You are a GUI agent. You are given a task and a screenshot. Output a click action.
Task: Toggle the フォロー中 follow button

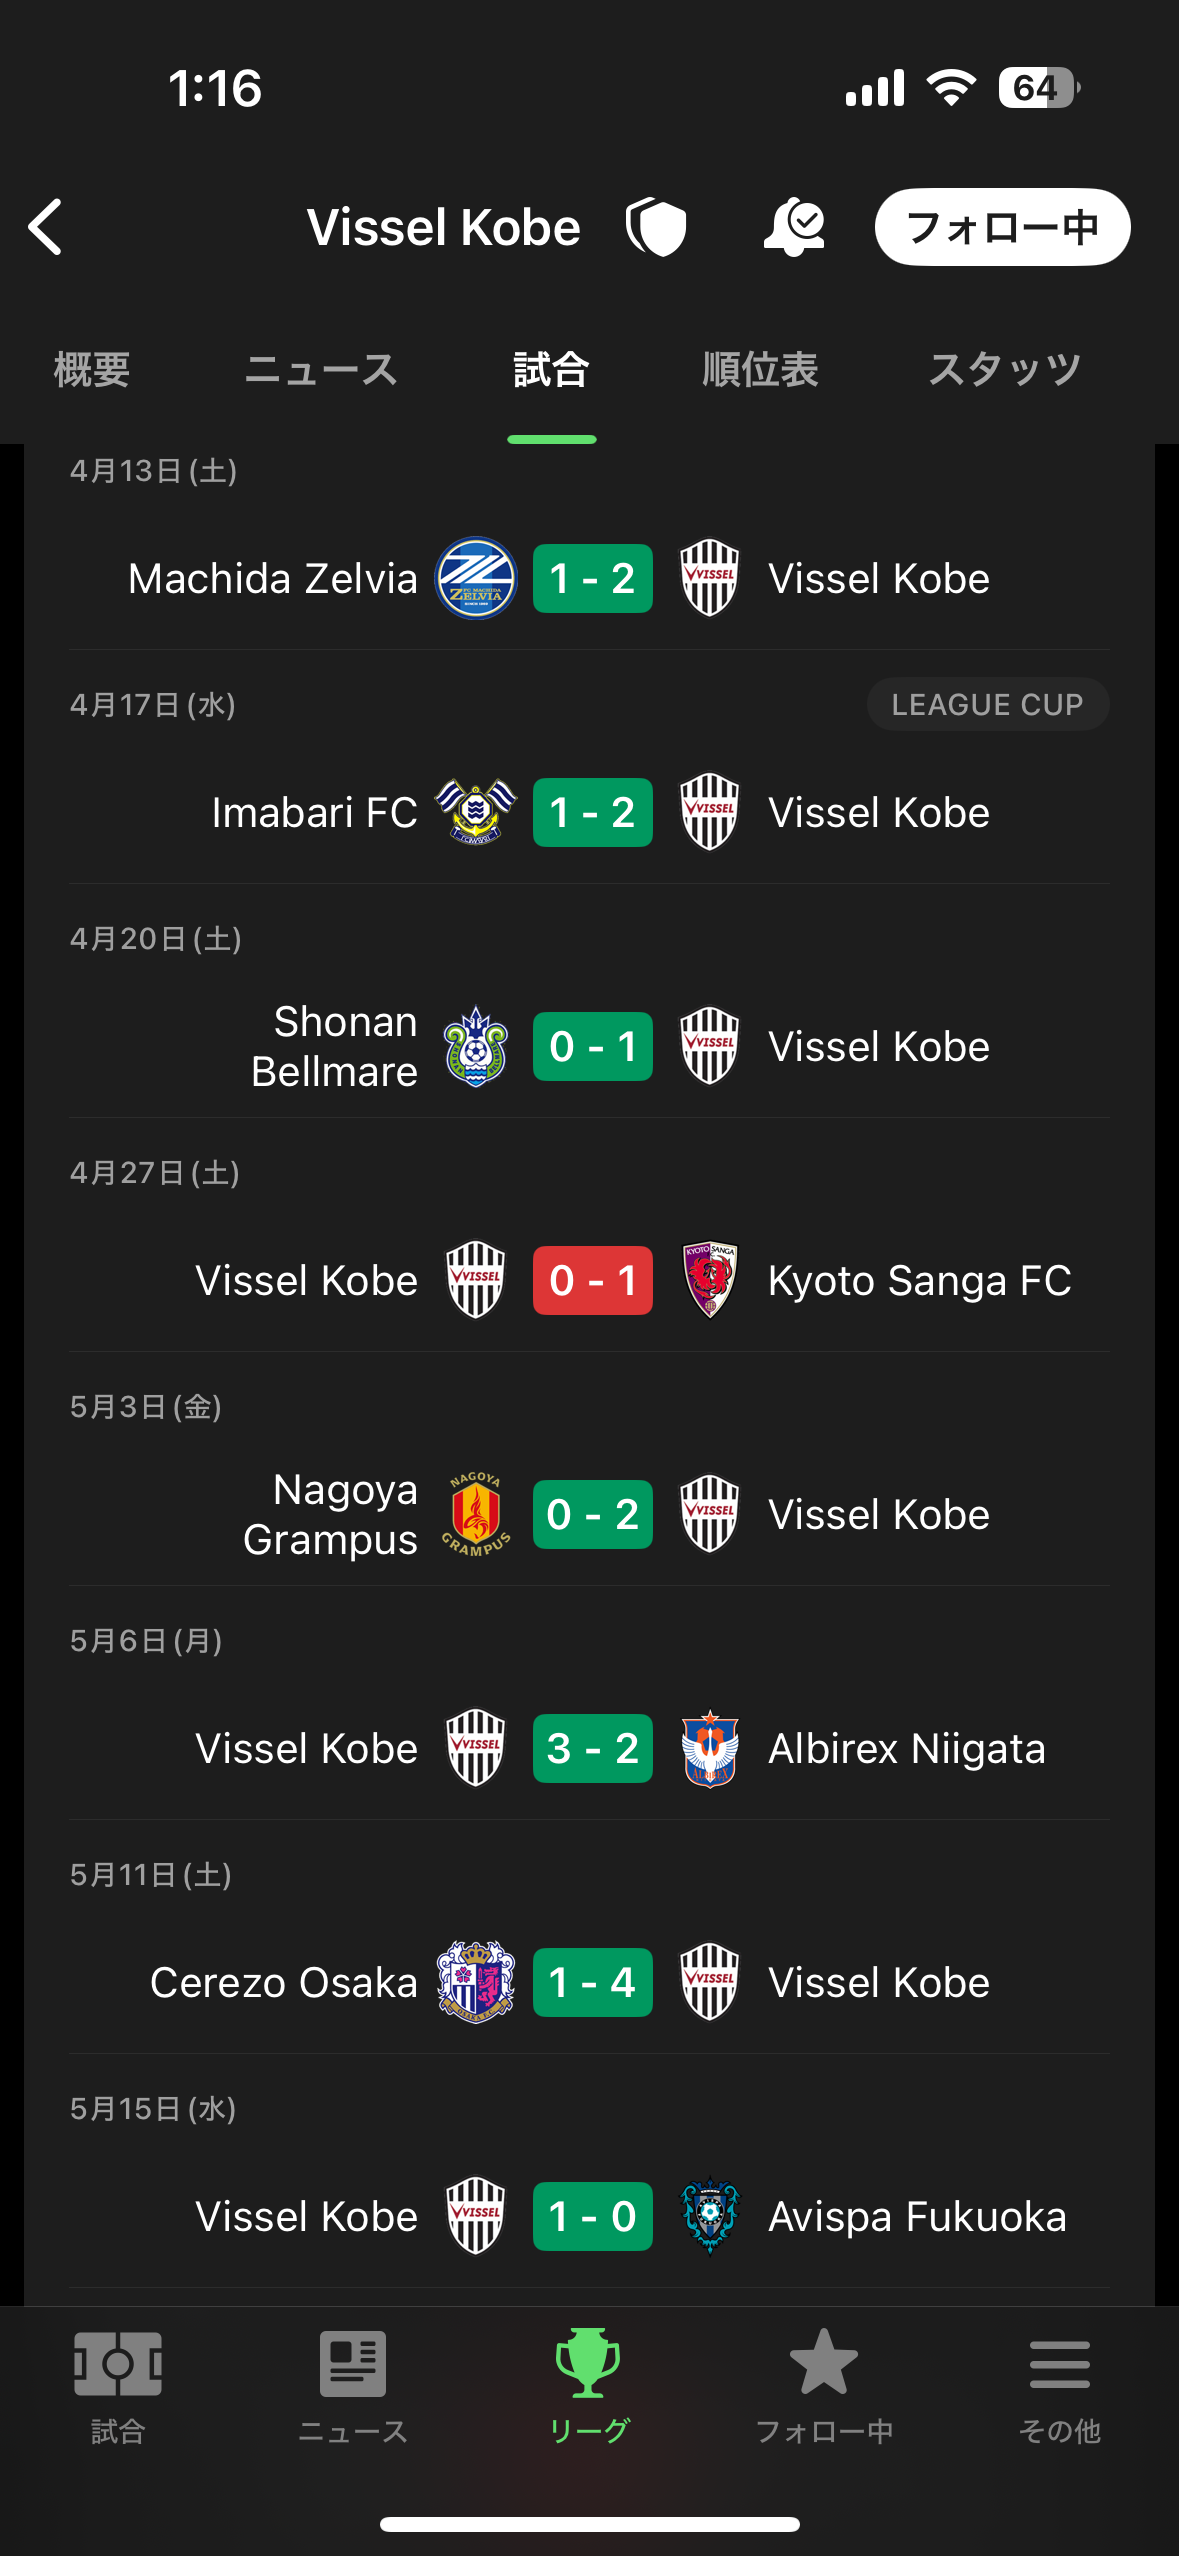pos(1002,227)
